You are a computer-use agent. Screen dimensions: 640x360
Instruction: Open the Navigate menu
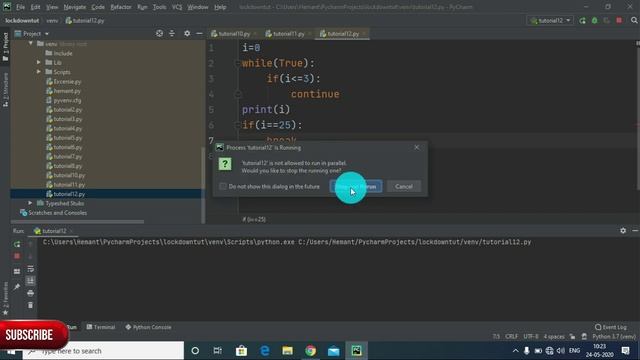(75, 7)
